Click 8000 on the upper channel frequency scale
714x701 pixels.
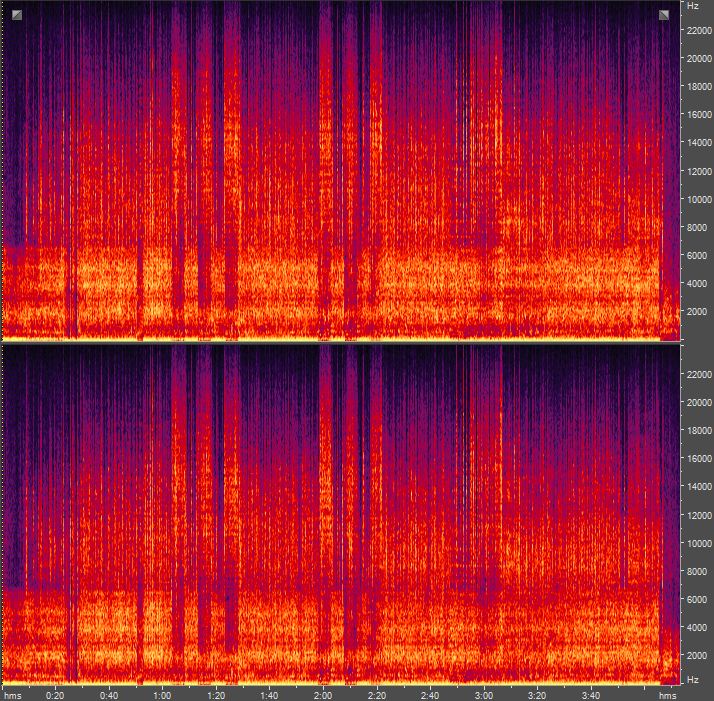pyautogui.click(x=697, y=227)
